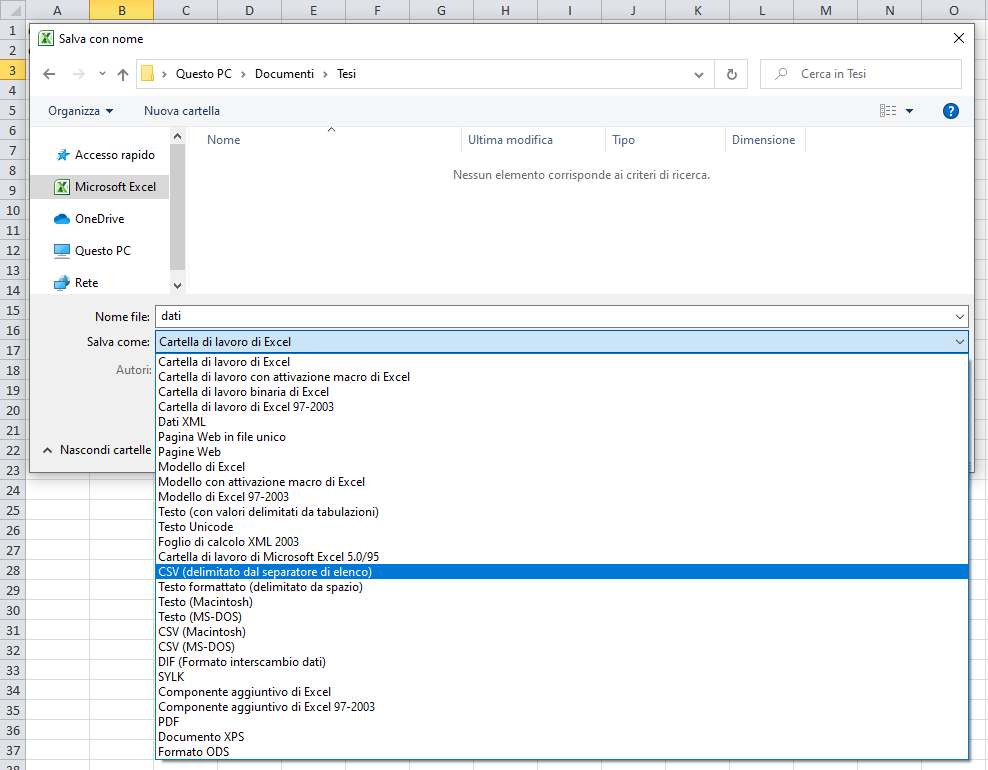Close the Salva con nome dialog
Image resolution: width=988 pixels, height=770 pixels.
tap(958, 38)
